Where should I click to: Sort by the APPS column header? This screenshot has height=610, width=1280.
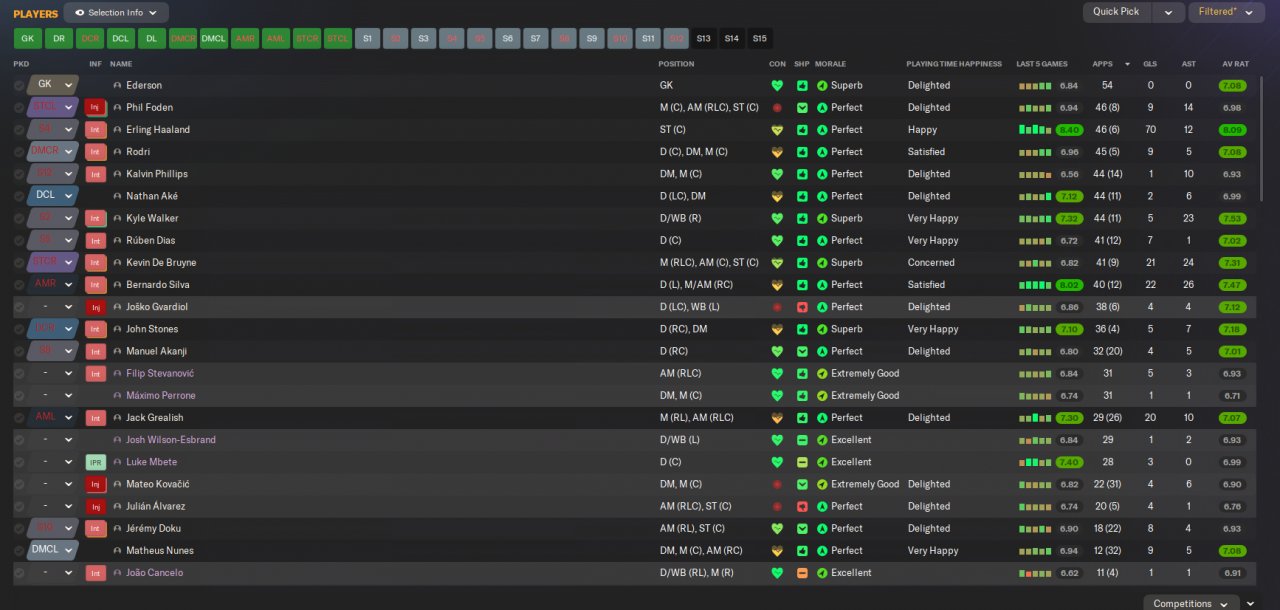[1103, 64]
